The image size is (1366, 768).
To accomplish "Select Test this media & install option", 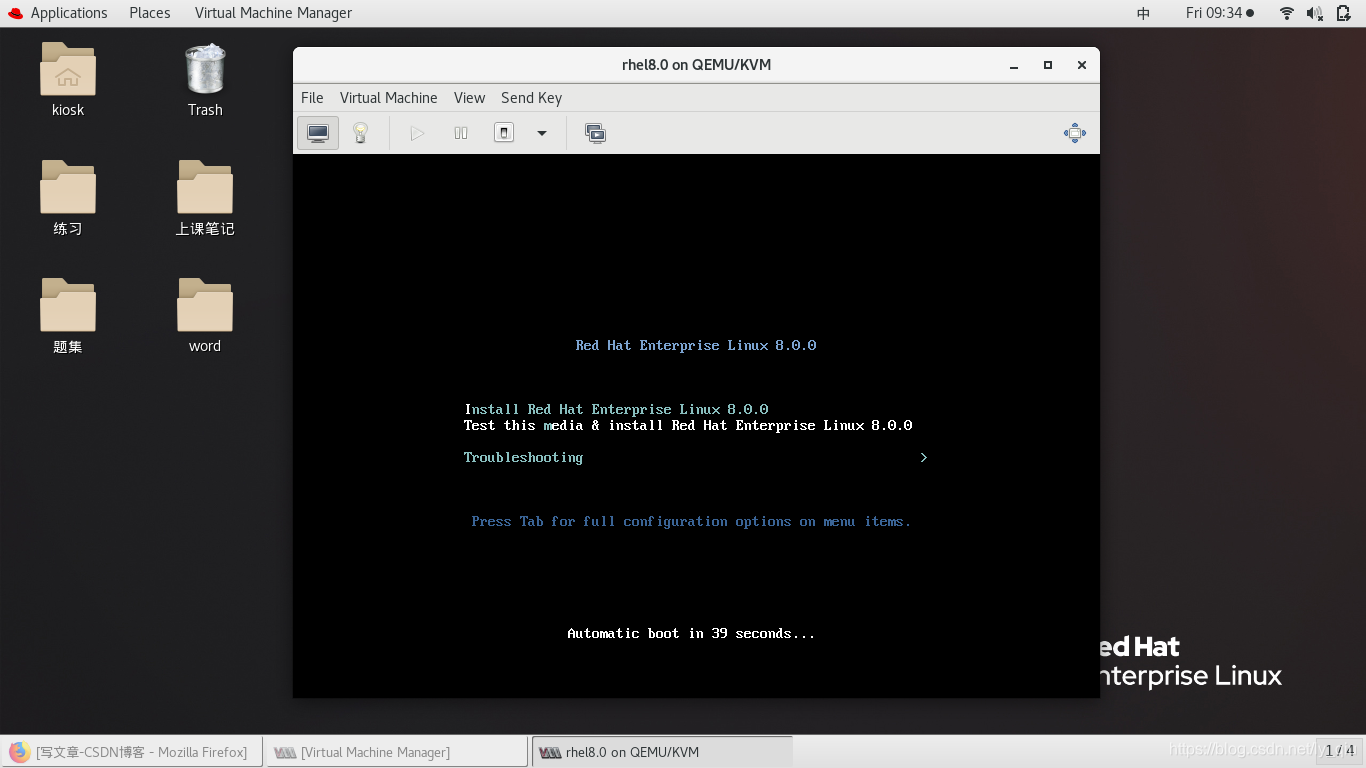I will [688, 425].
